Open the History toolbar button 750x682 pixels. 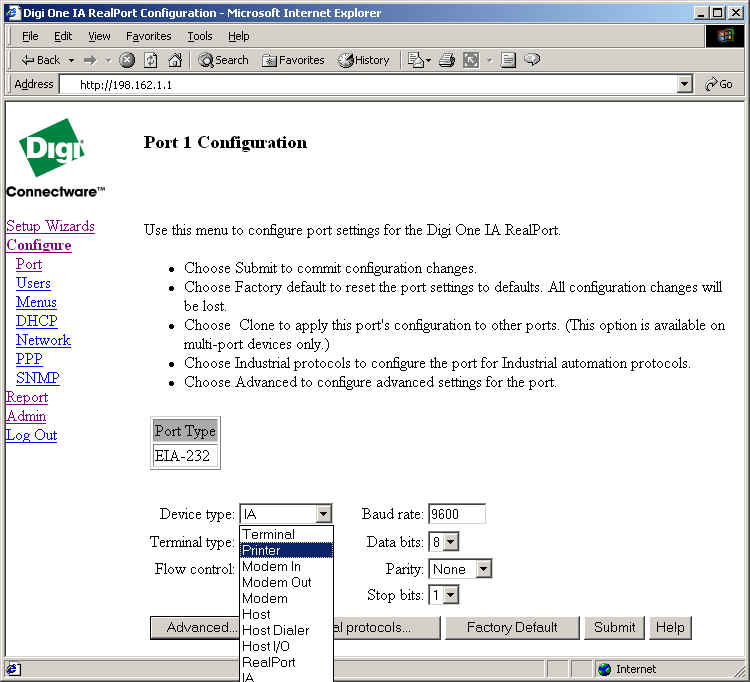click(x=364, y=60)
